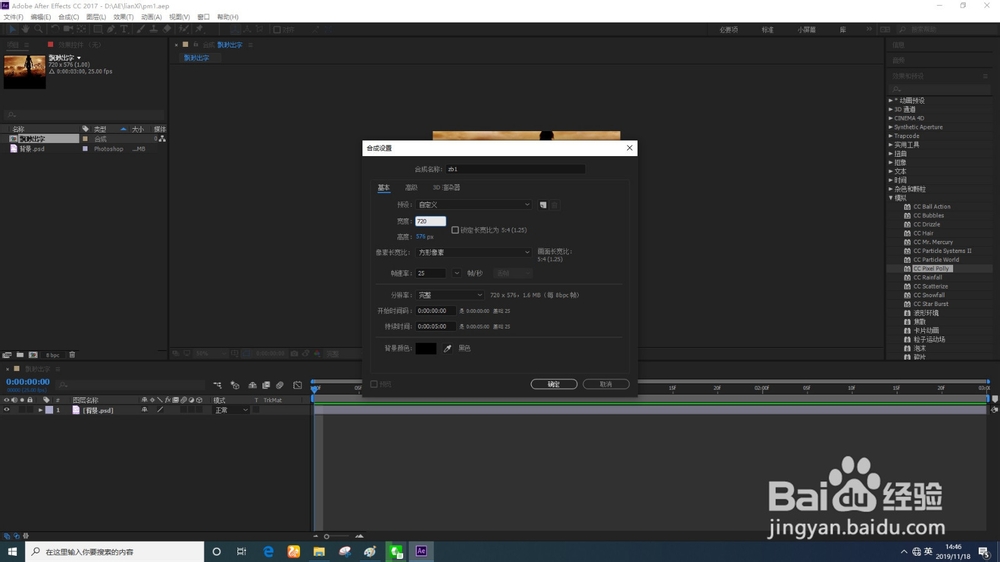Expand the Synthetic Aperture effects category
This screenshot has height=562, width=1000.
(x=891, y=127)
